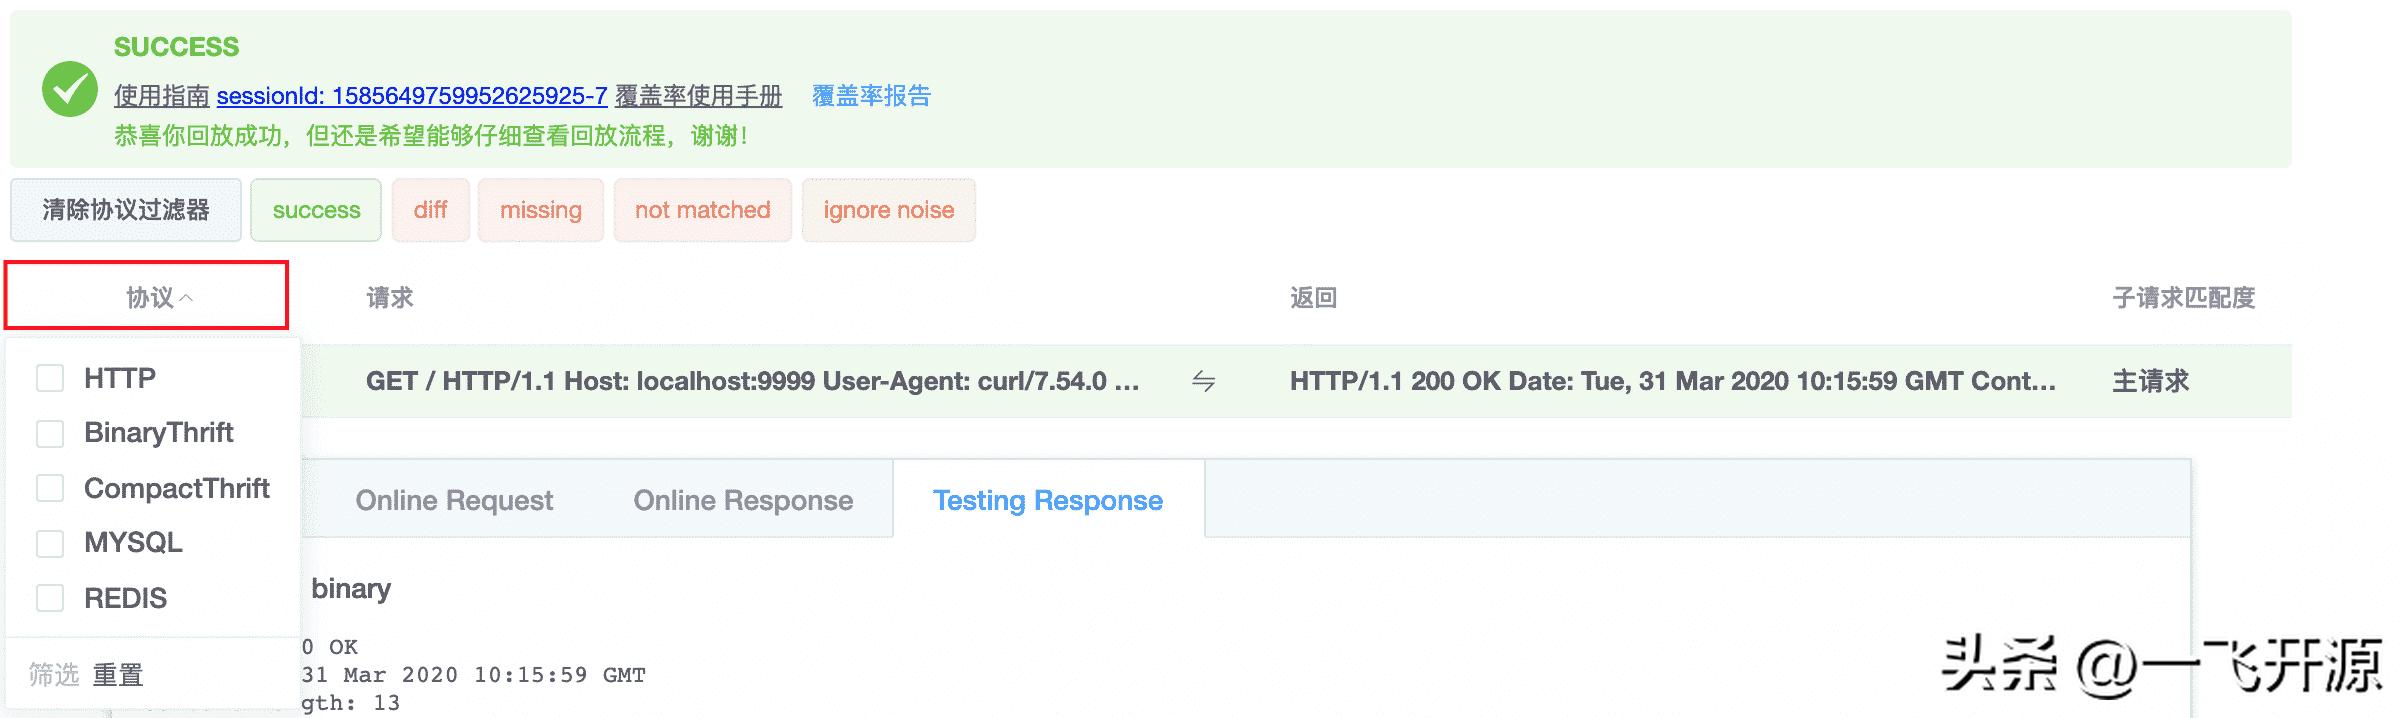
Task: Open the 覆盖率报告 link
Action: tap(871, 96)
